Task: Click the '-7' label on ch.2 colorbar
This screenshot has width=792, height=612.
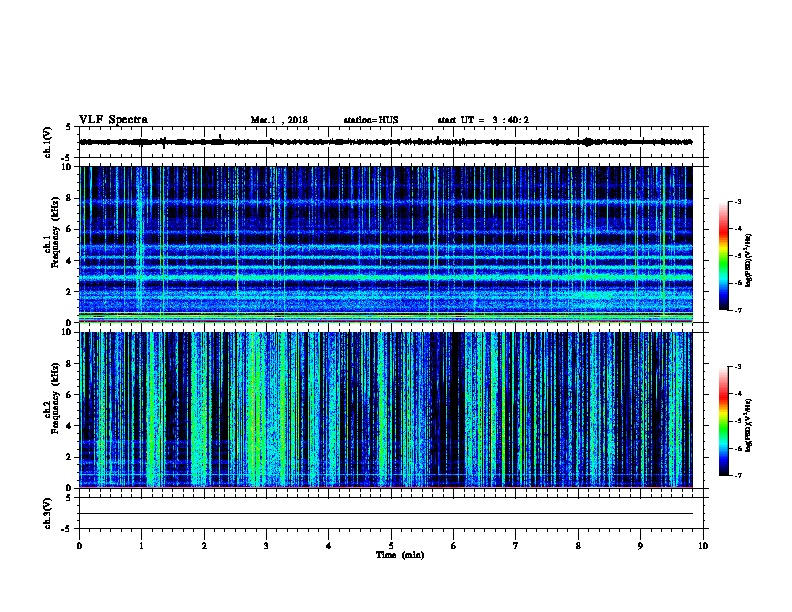Action: click(737, 475)
